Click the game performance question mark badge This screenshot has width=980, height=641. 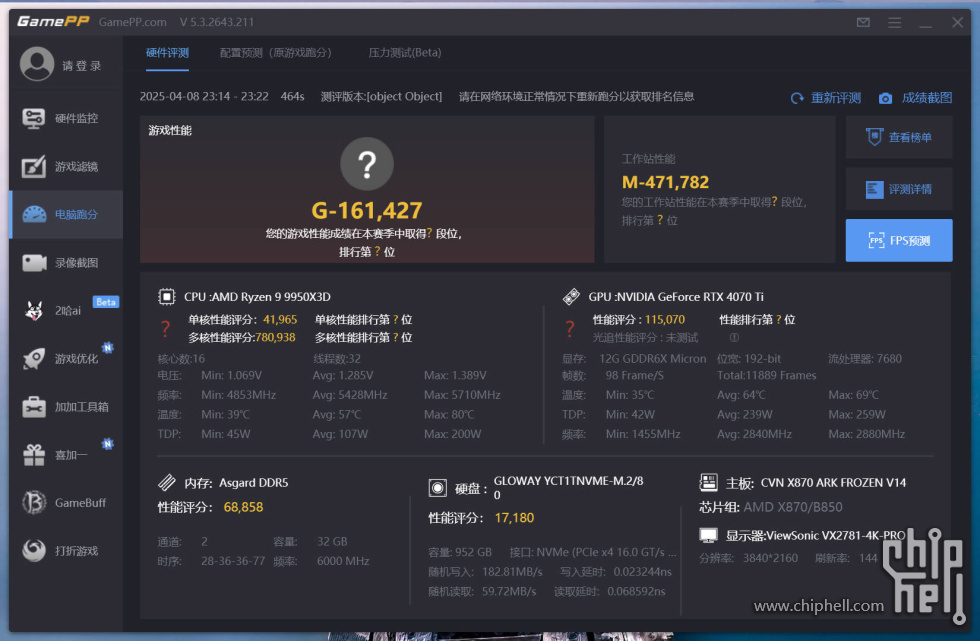367,164
